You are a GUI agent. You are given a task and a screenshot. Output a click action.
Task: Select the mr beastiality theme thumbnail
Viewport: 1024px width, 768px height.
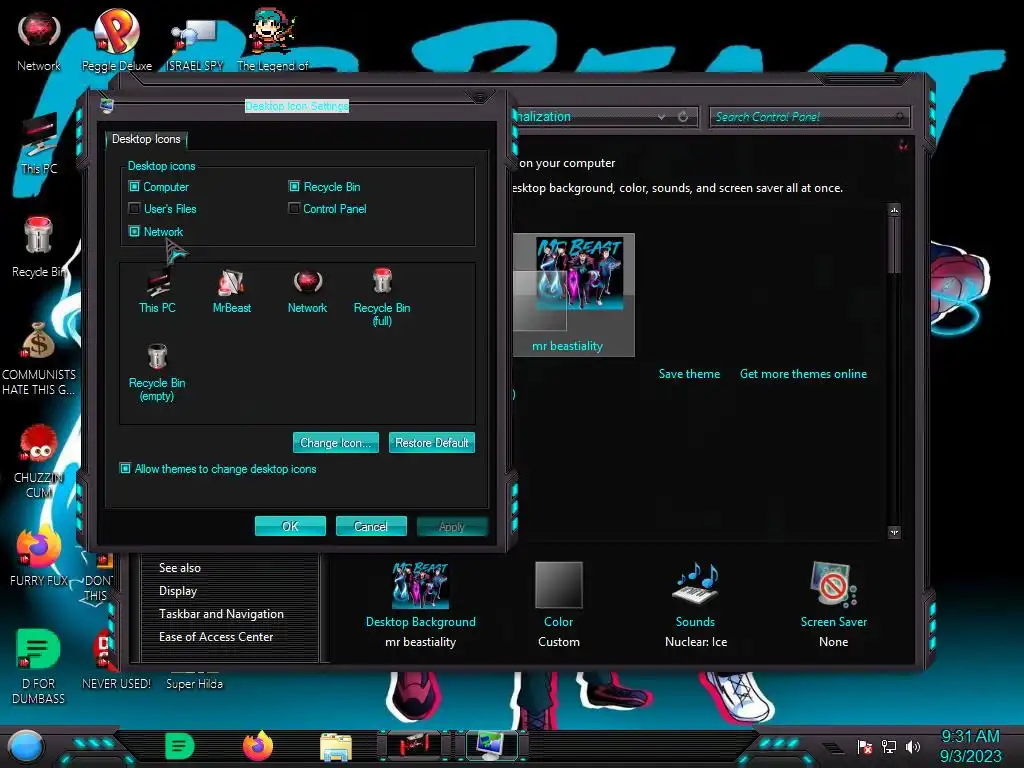coord(573,295)
